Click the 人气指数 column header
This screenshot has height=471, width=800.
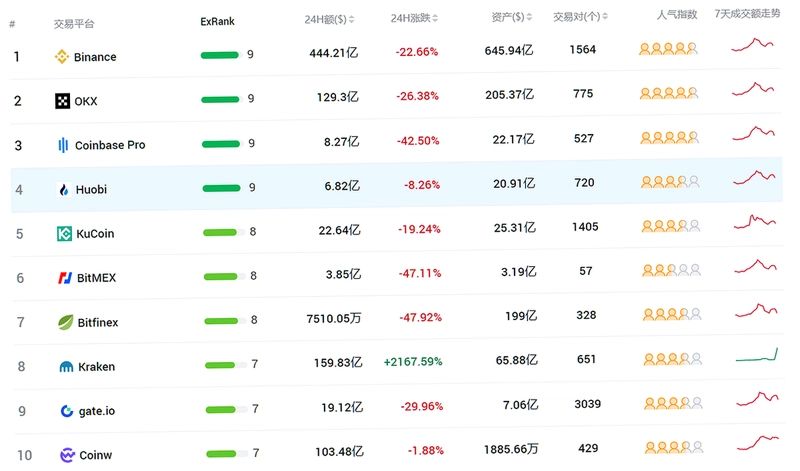(677, 15)
